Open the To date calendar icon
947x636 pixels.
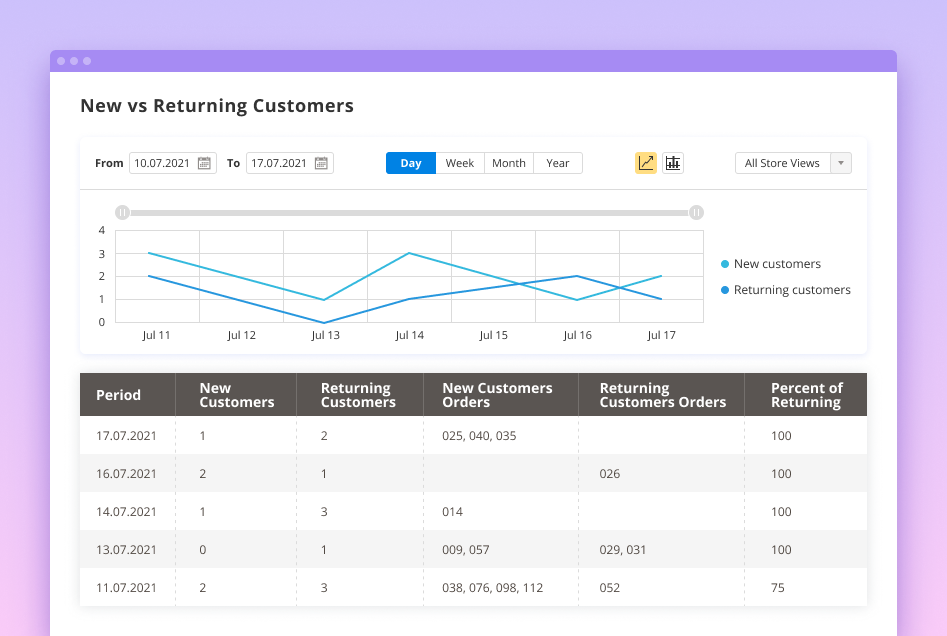[321, 163]
